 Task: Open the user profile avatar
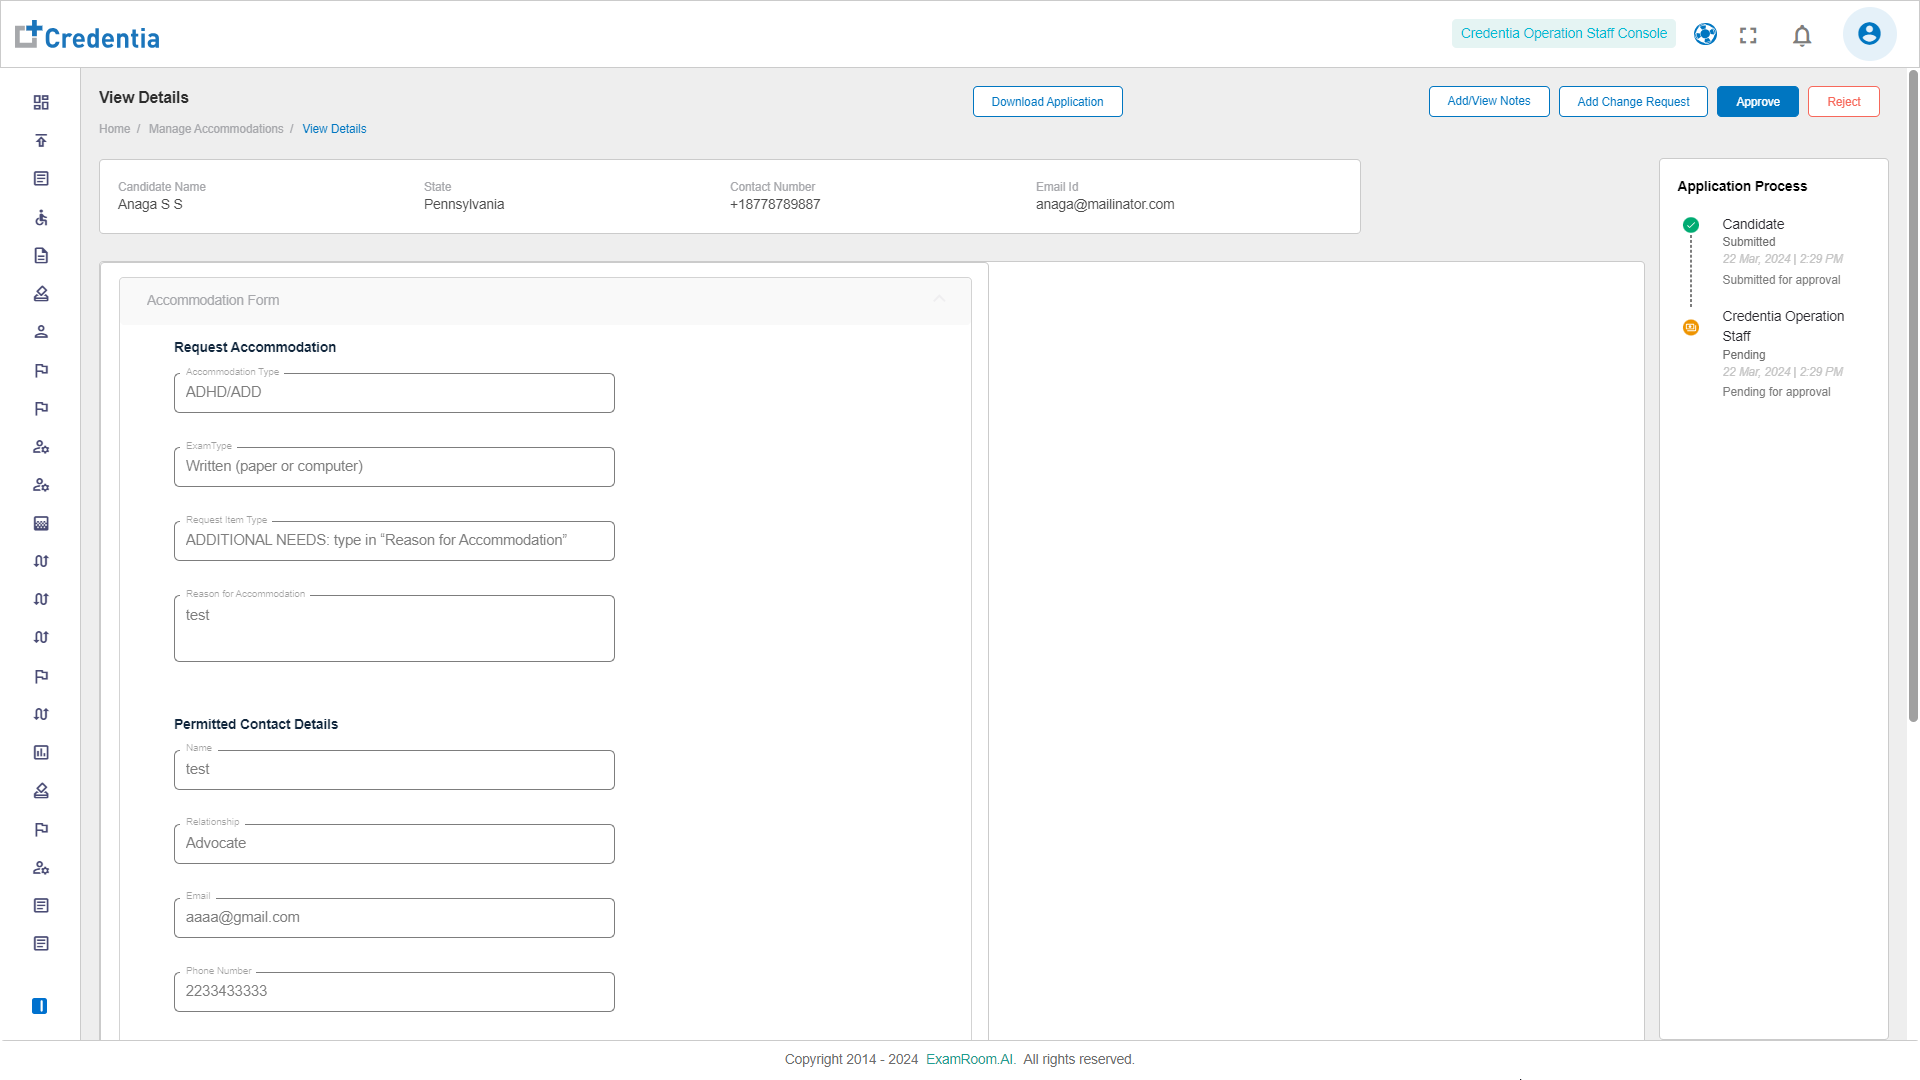coord(1869,34)
